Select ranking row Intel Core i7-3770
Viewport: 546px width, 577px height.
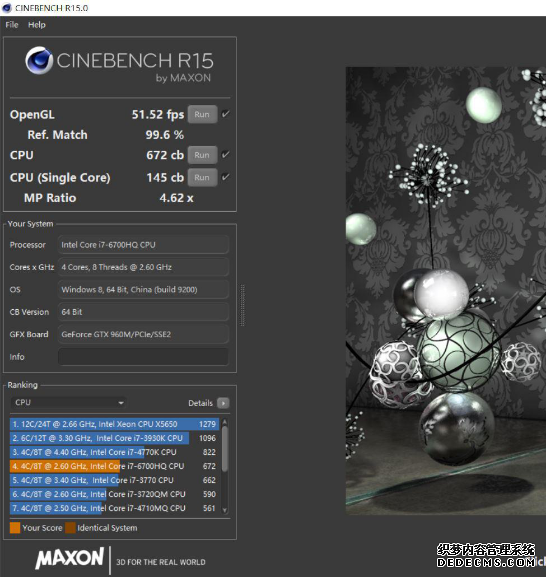pyautogui.click(x=114, y=480)
